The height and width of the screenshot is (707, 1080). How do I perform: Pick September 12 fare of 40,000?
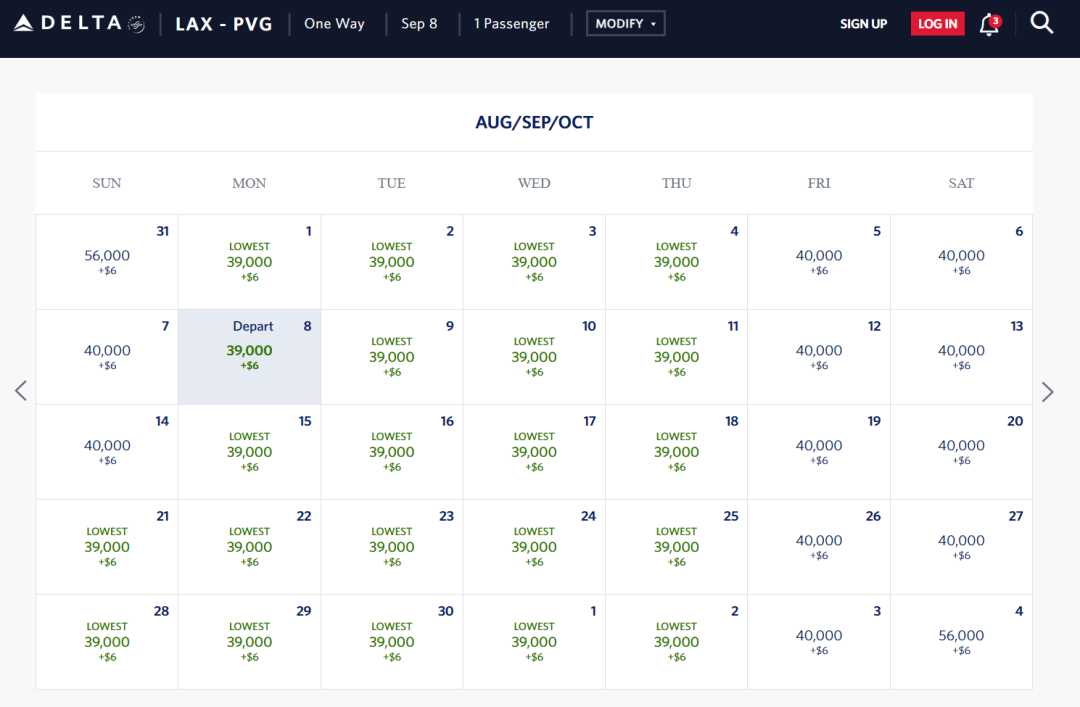click(x=819, y=356)
